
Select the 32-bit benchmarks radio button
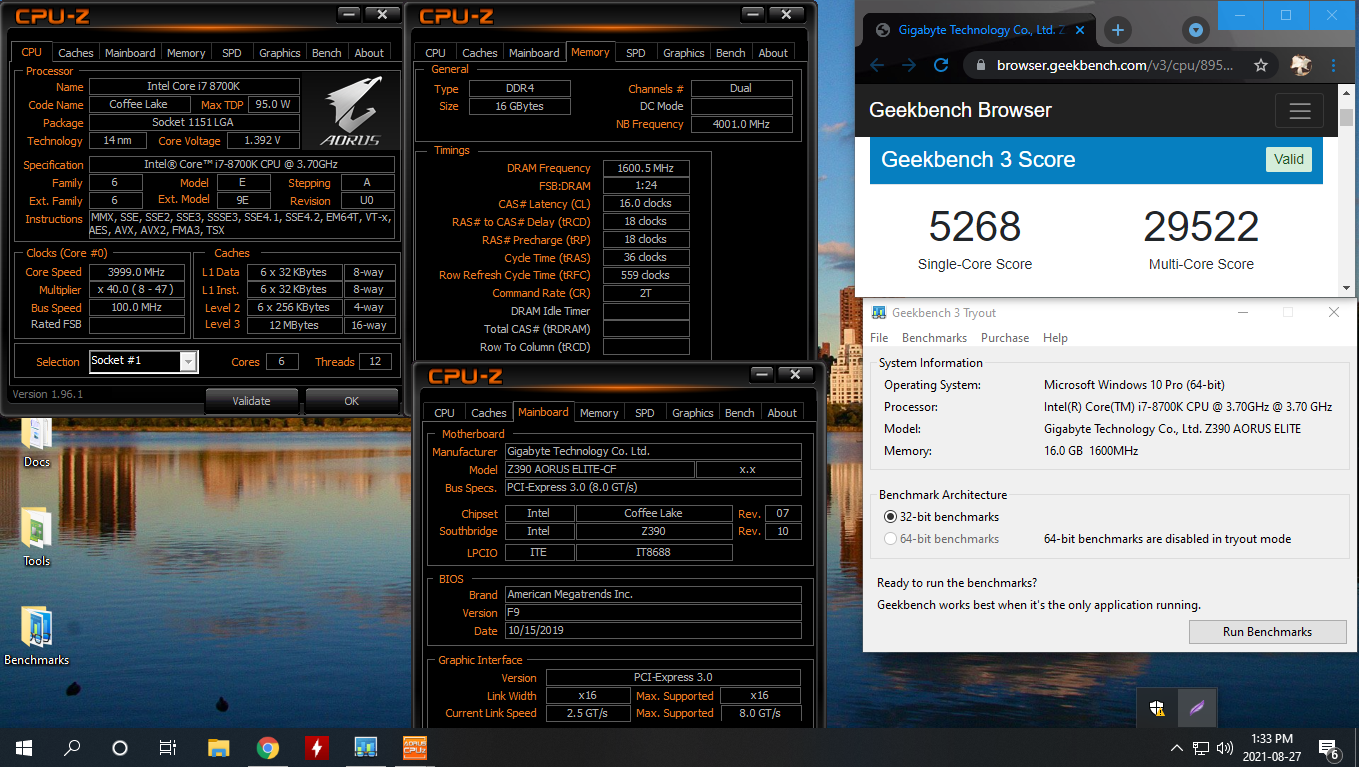pyautogui.click(x=891, y=517)
